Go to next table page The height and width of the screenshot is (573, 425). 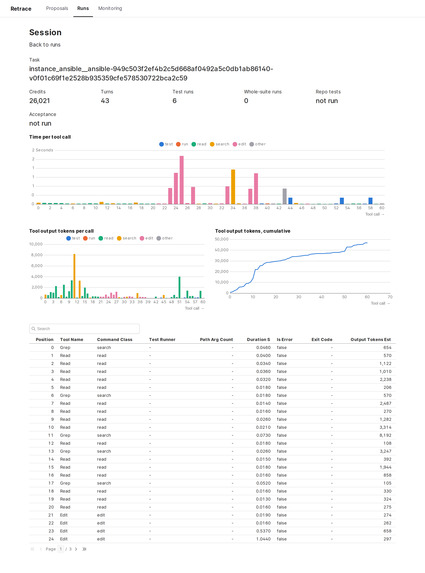(76, 549)
